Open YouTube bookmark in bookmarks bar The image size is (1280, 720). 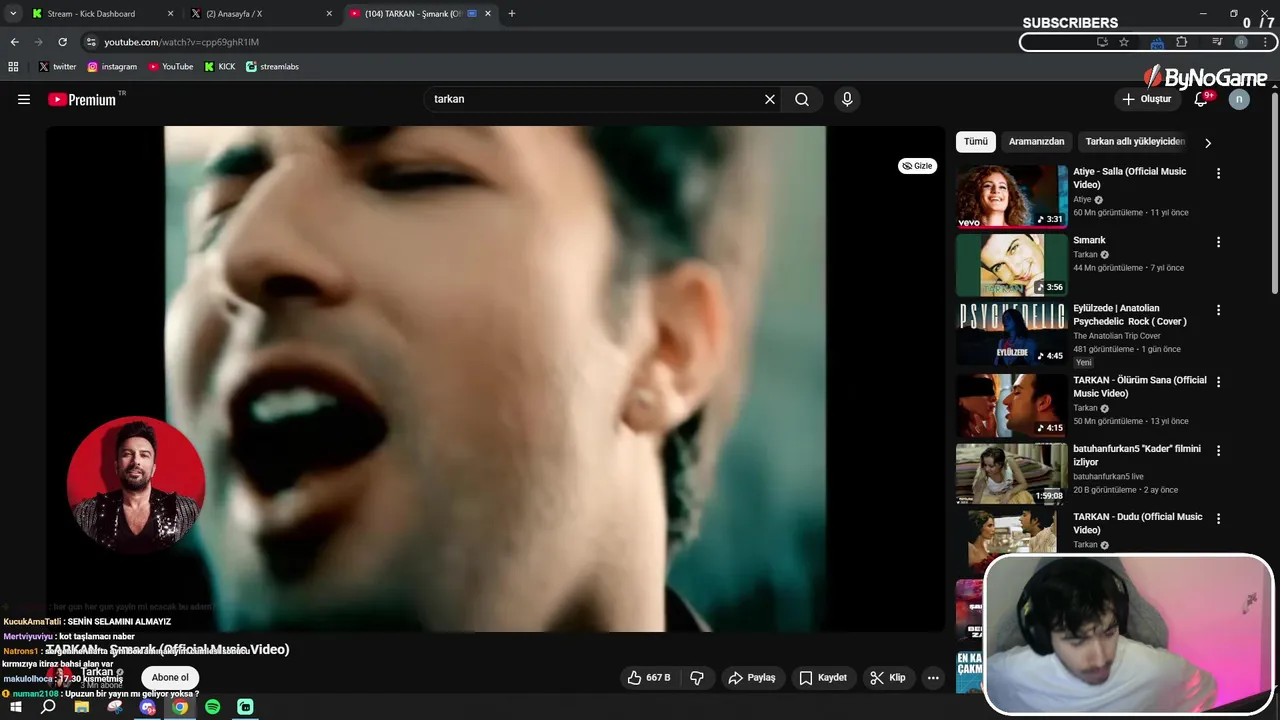pos(171,67)
